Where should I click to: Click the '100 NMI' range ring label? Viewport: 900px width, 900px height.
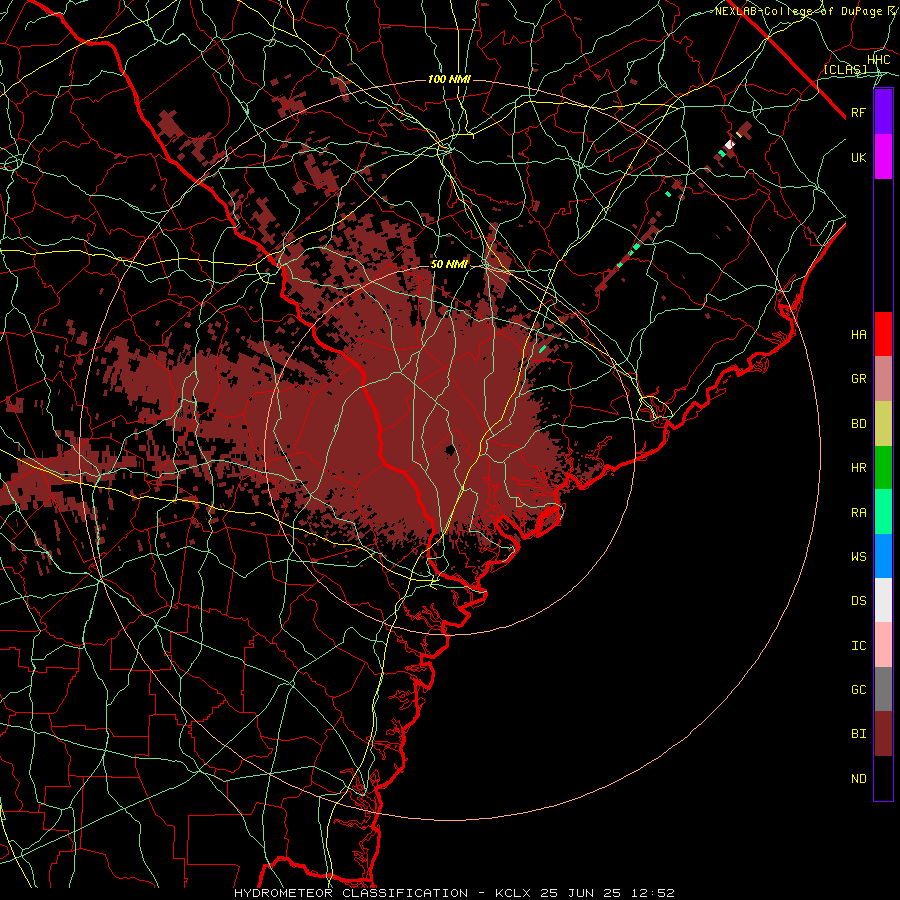point(449,79)
